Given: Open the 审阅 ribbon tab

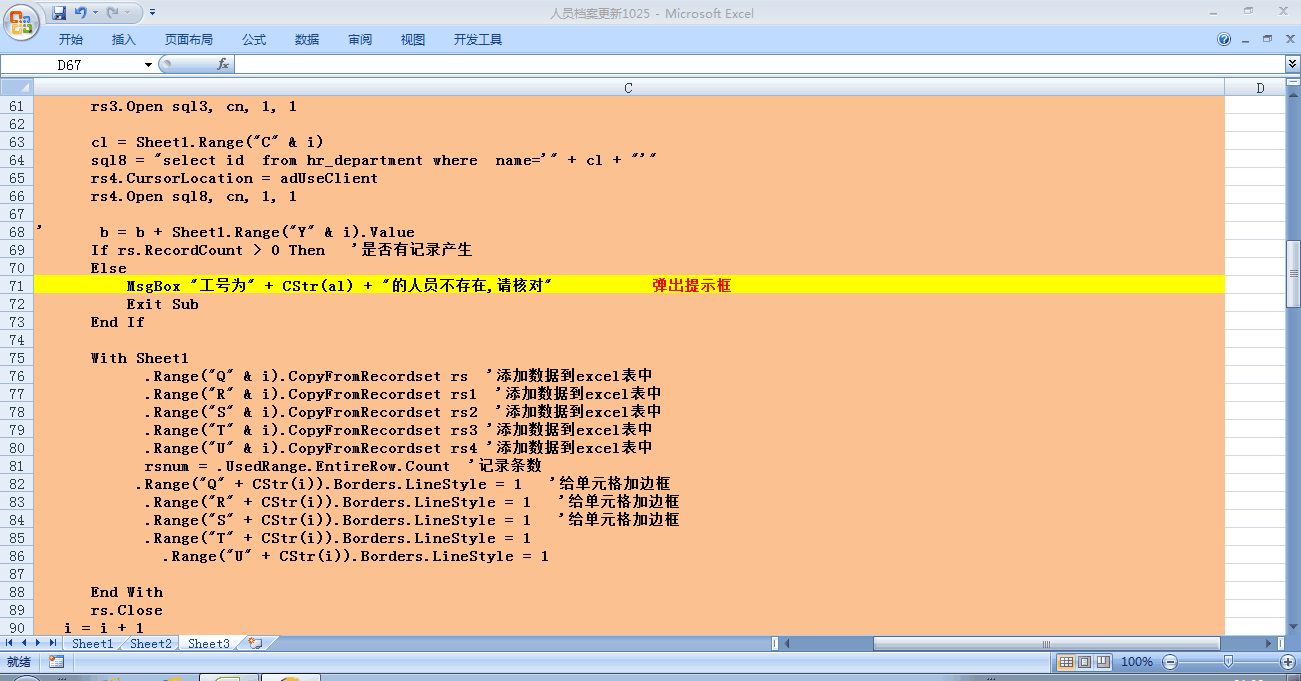Looking at the screenshot, I should [360, 40].
